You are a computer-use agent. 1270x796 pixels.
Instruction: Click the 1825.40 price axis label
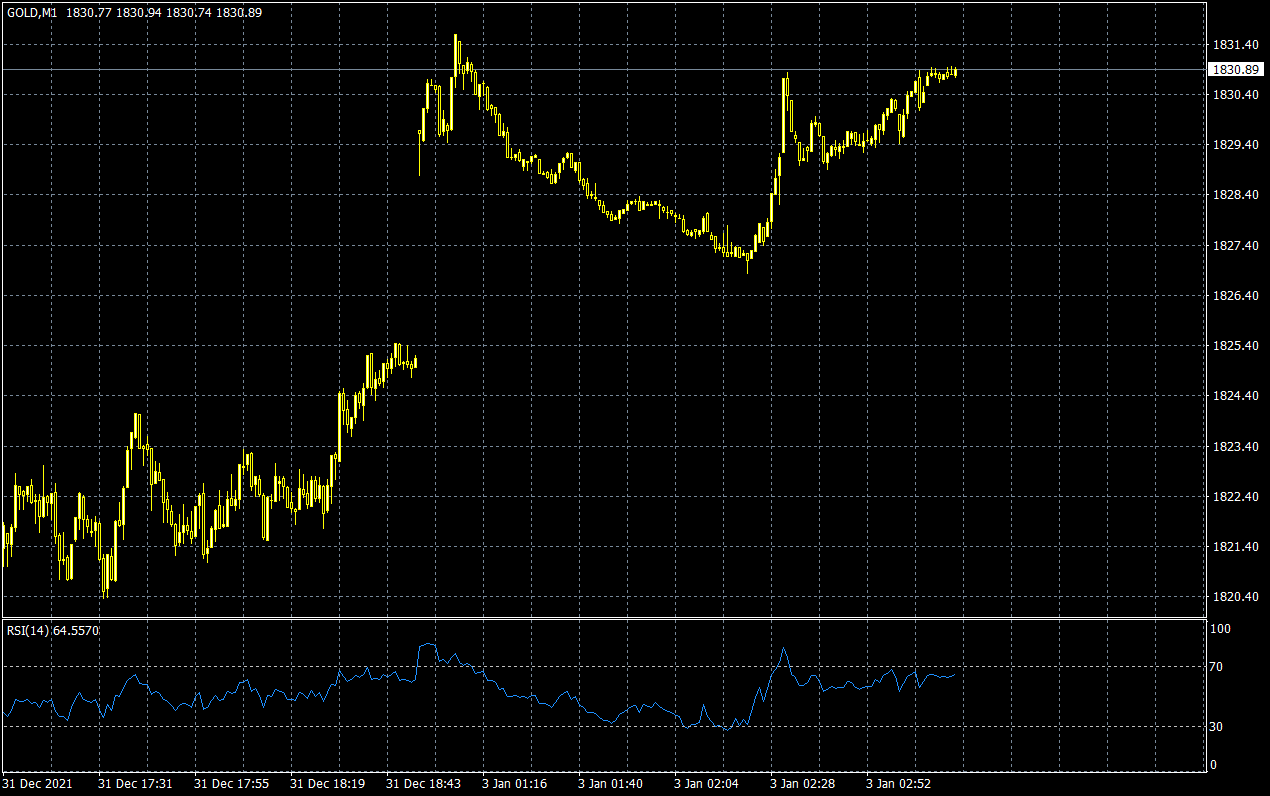pyautogui.click(x=1234, y=346)
